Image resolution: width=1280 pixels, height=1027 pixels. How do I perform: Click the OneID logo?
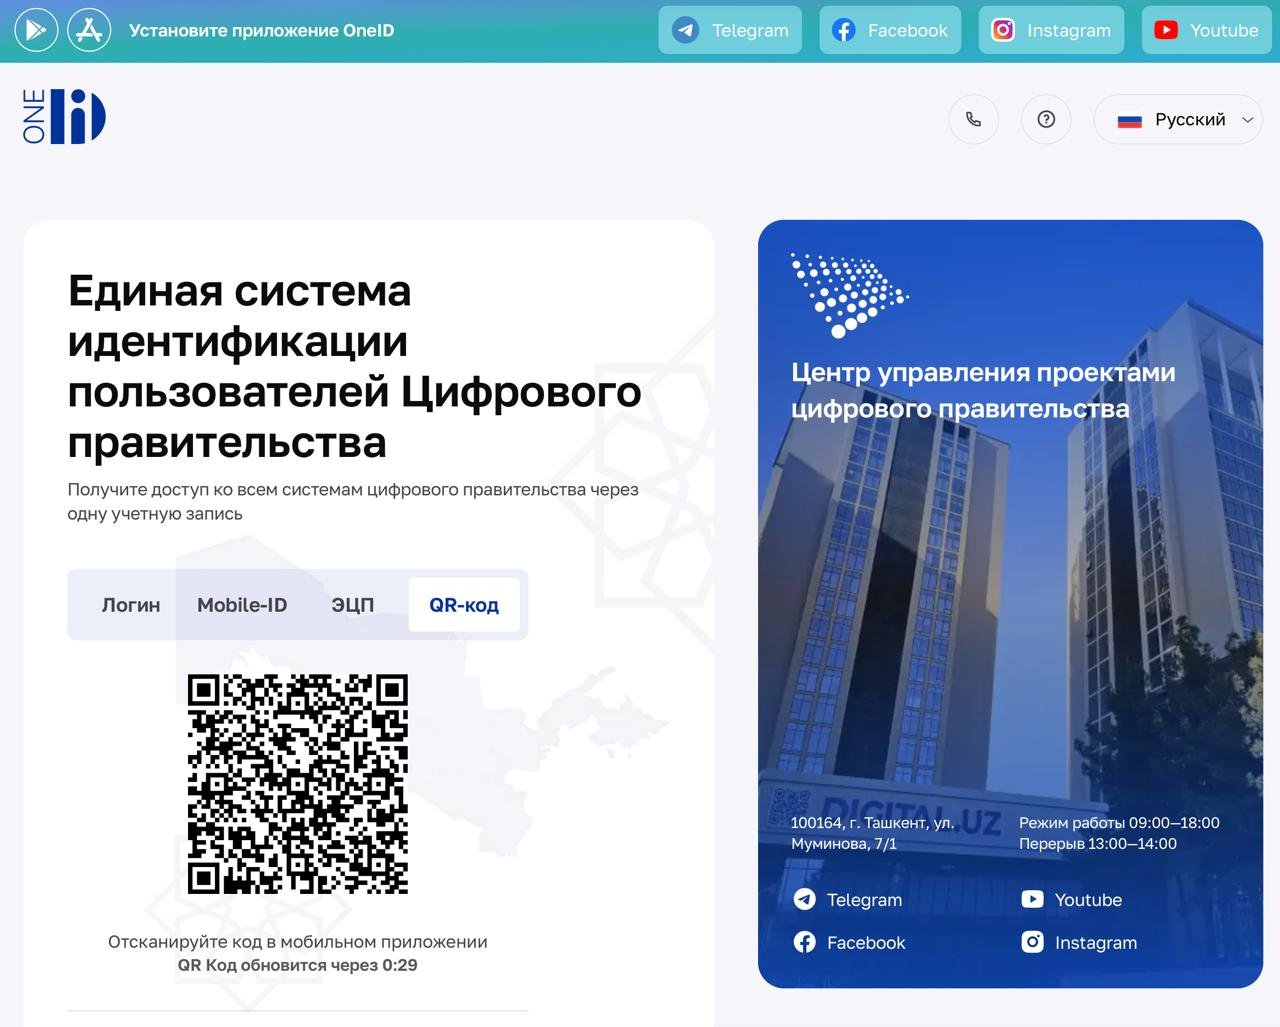tap(64, 116)
